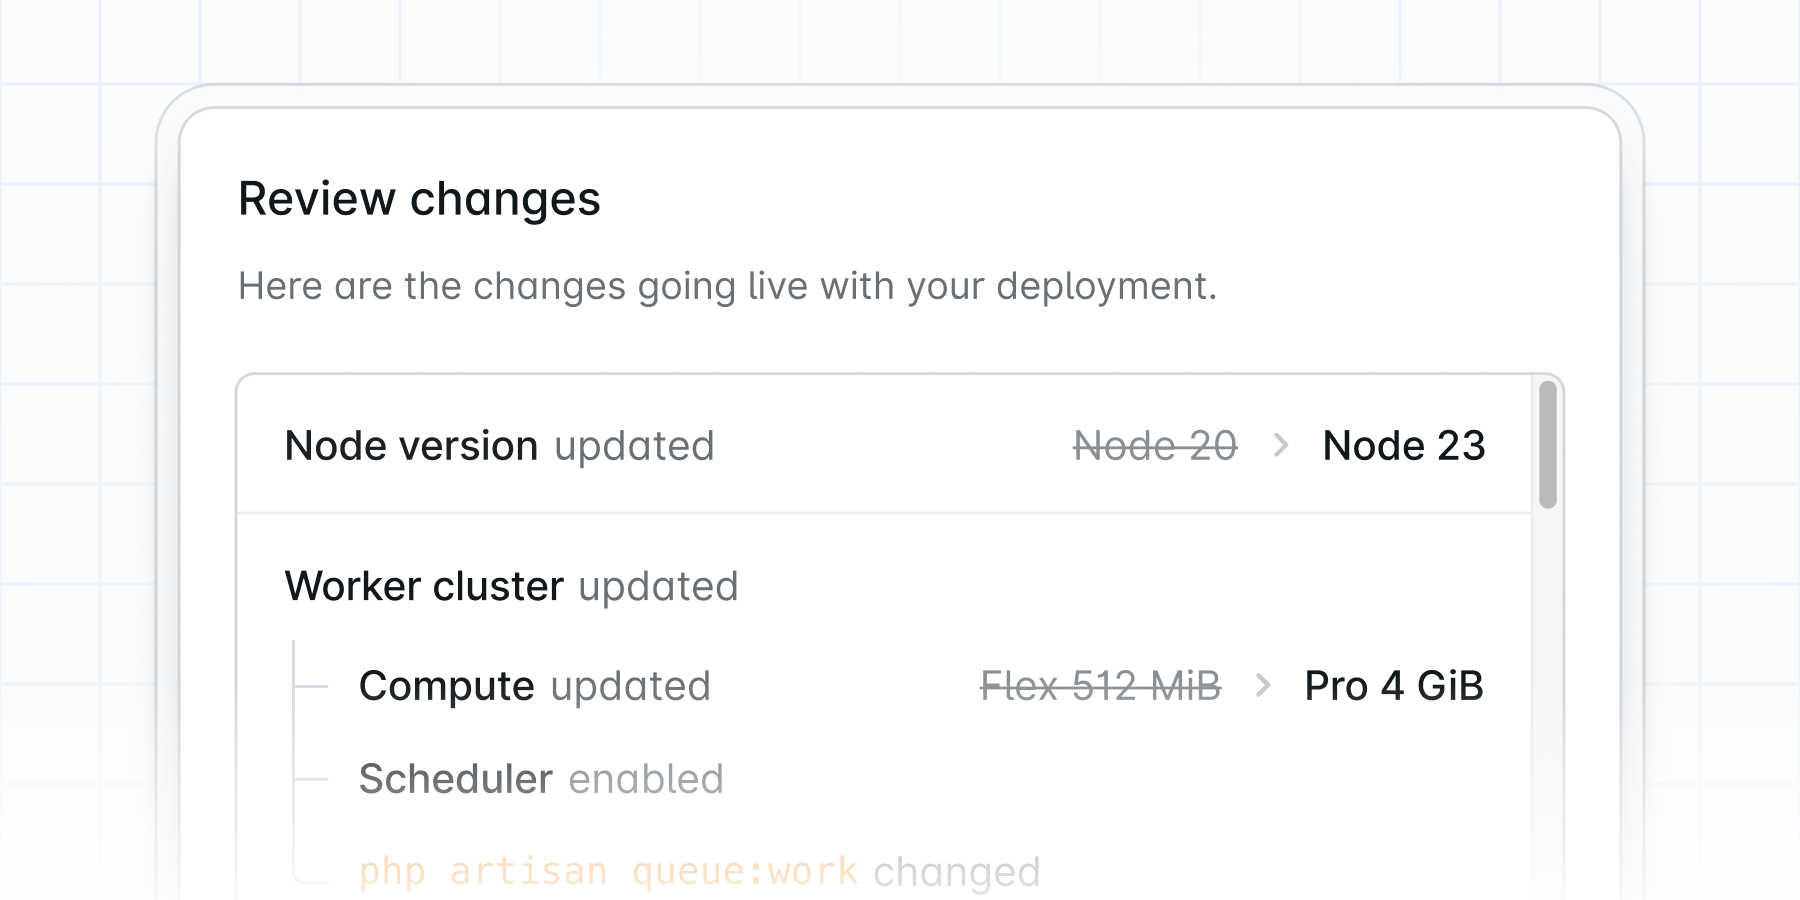This screenshot has height=900, width=1800.
Task: Select the Node version updated row
Action: click(884, 445)
